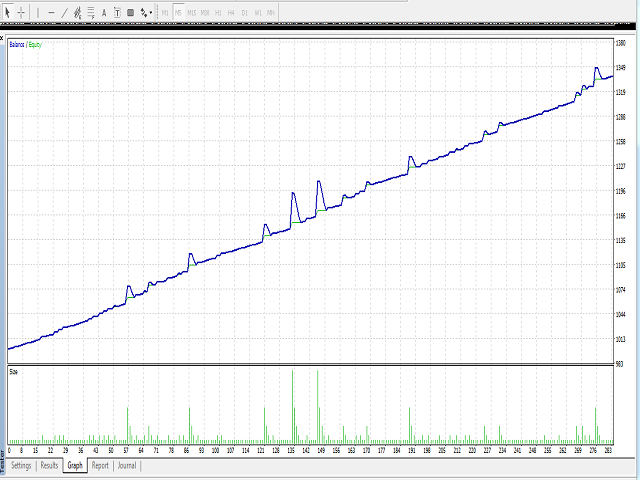Open the Settings tab
This screenshot has width=640, height=480.
(x=21, y=466)
